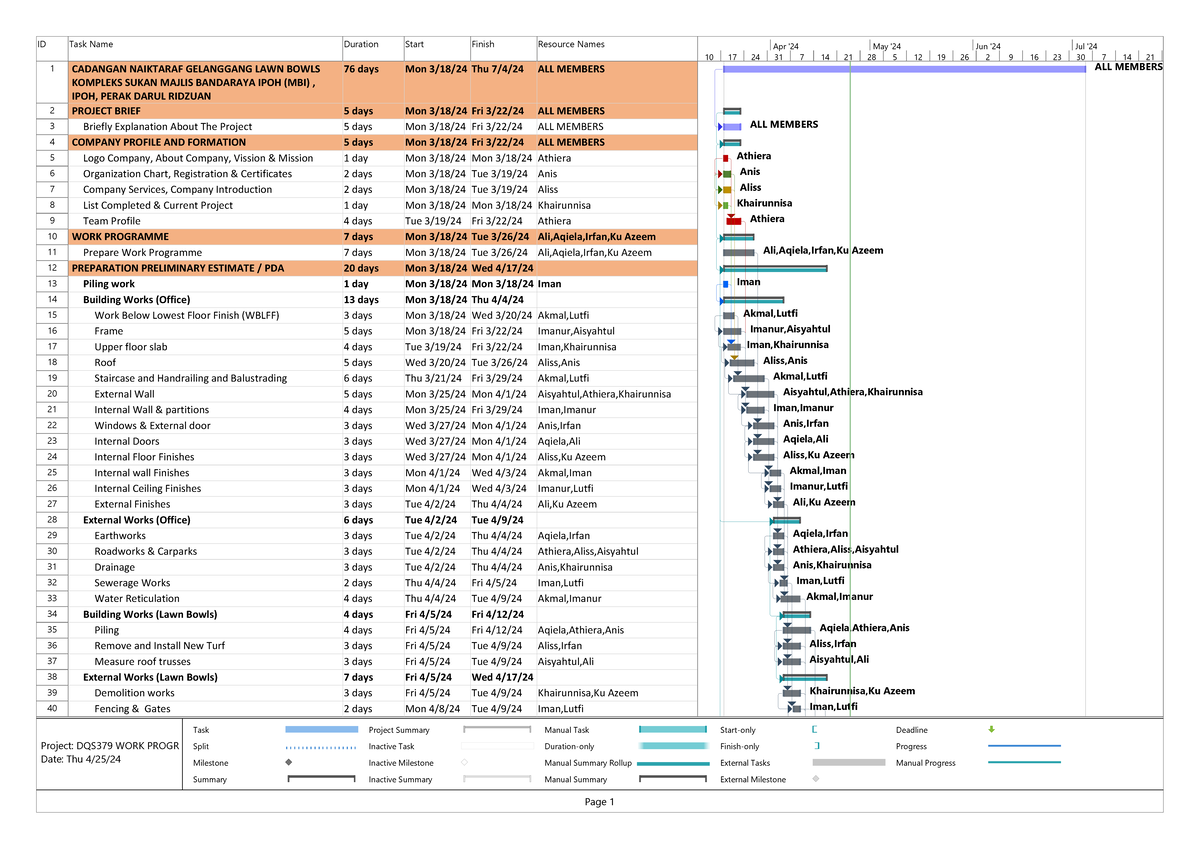The width and height of the screenshot is (1200, 849).
Task: Click the Manual Summary Rollup sample in the legend
Action: 672,762
